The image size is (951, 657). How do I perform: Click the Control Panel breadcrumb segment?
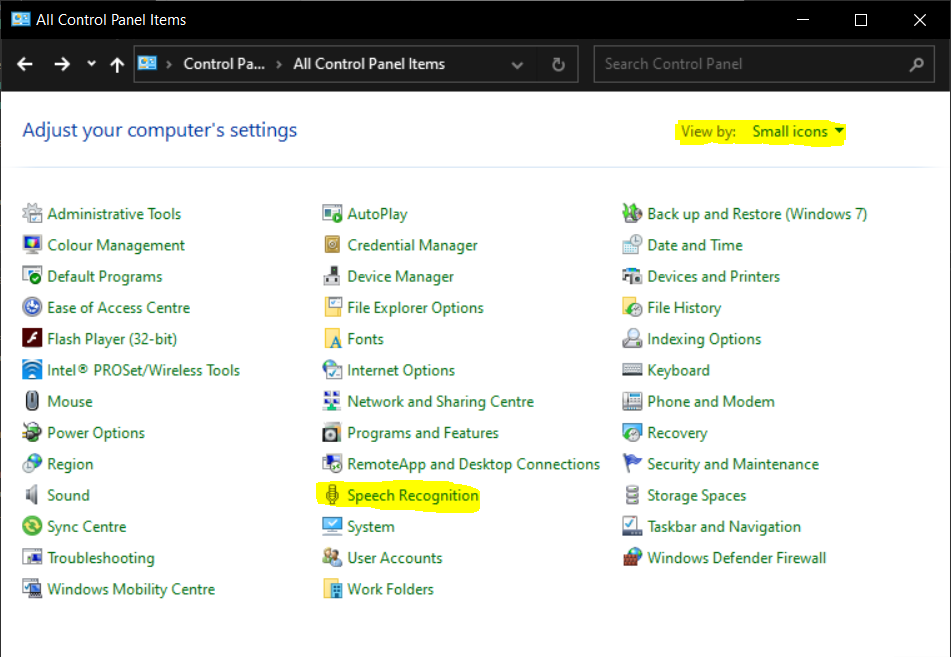click(x=223, y=64)
